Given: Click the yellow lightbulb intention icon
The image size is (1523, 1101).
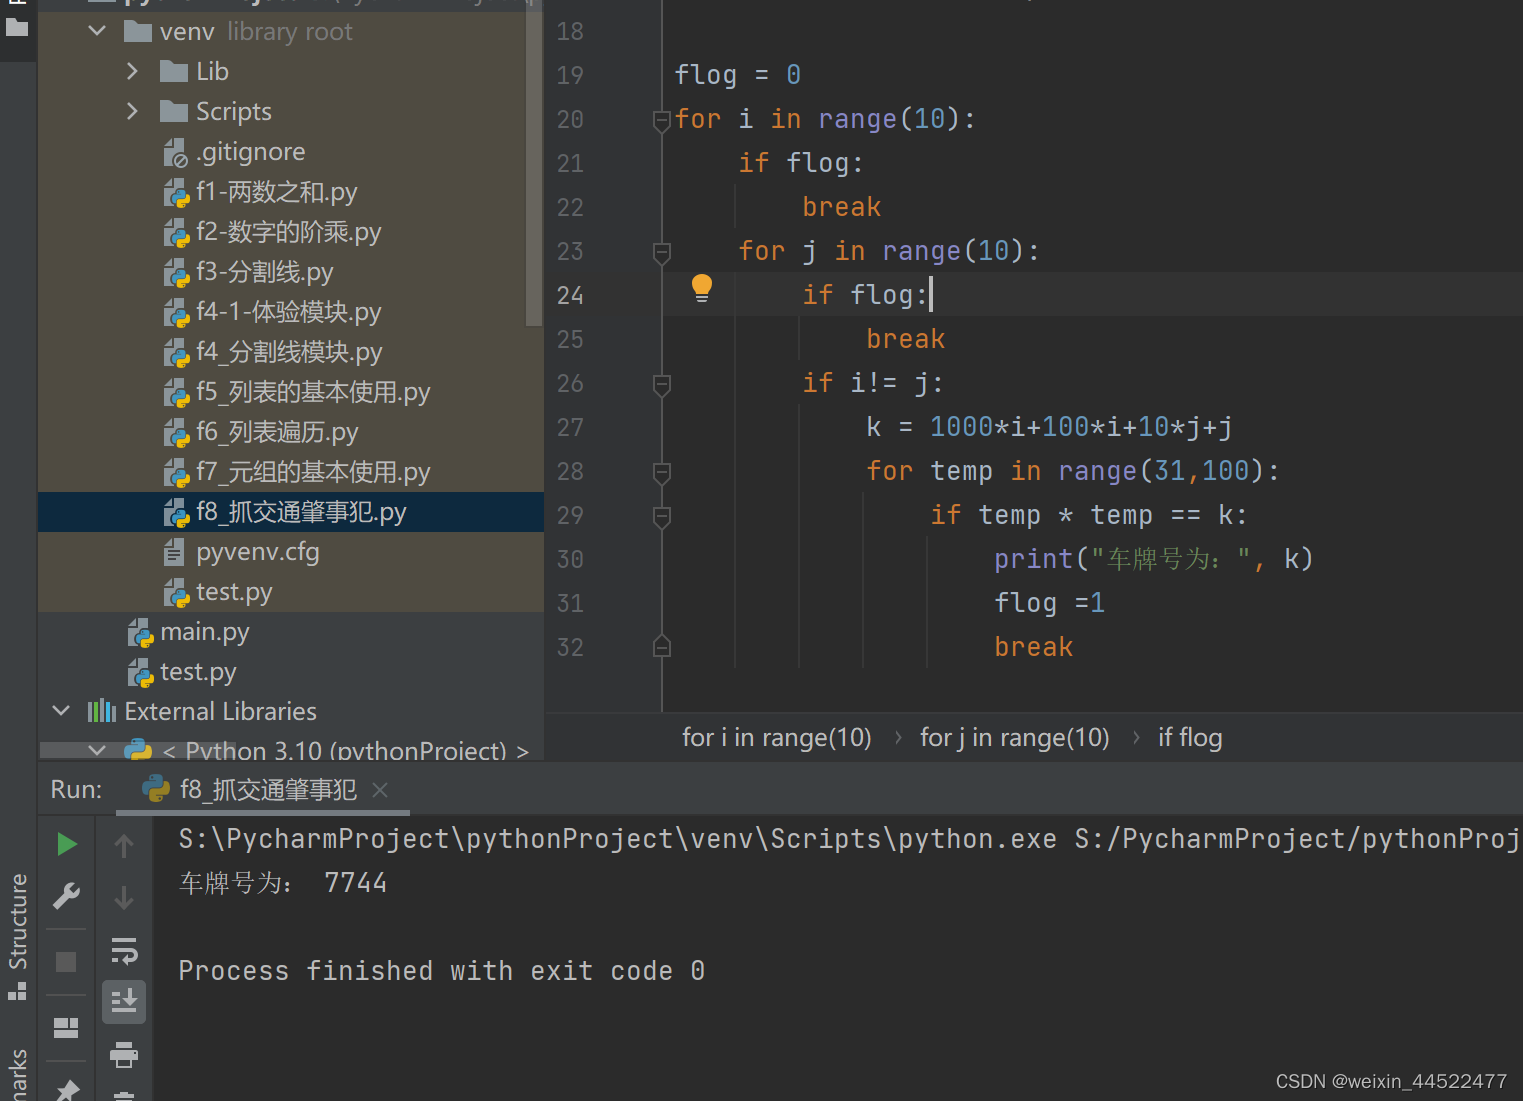Looking at the screenshot, I should coord(702,288).
